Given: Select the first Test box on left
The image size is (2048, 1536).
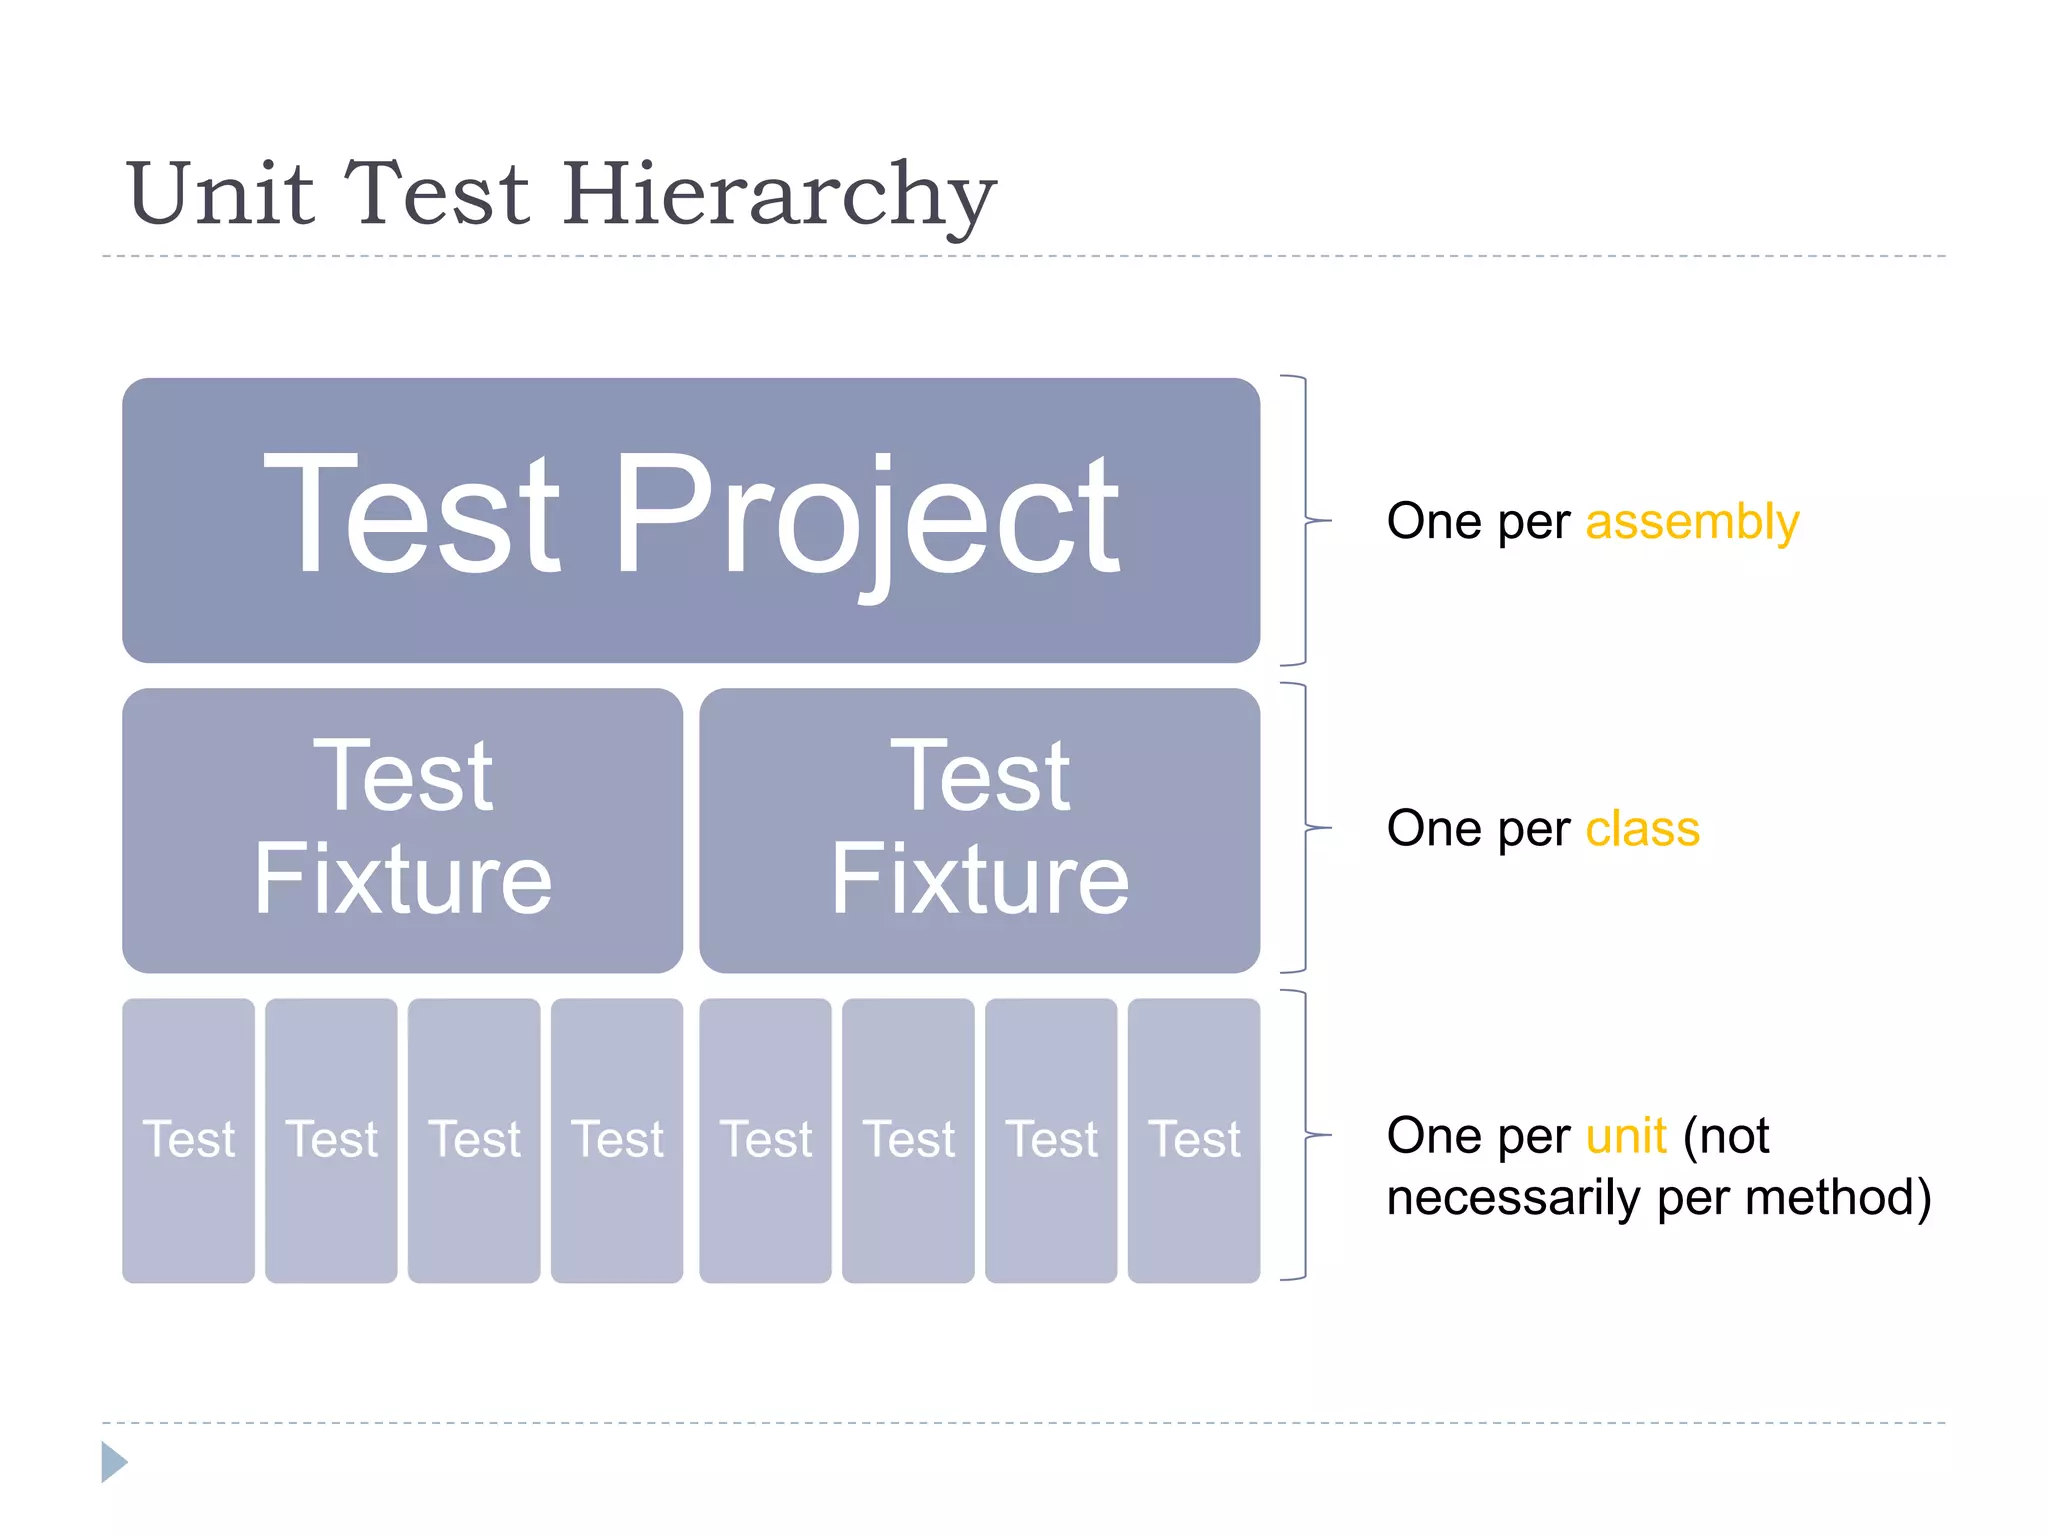Looking at the screenshot, I should [188, 1141].
